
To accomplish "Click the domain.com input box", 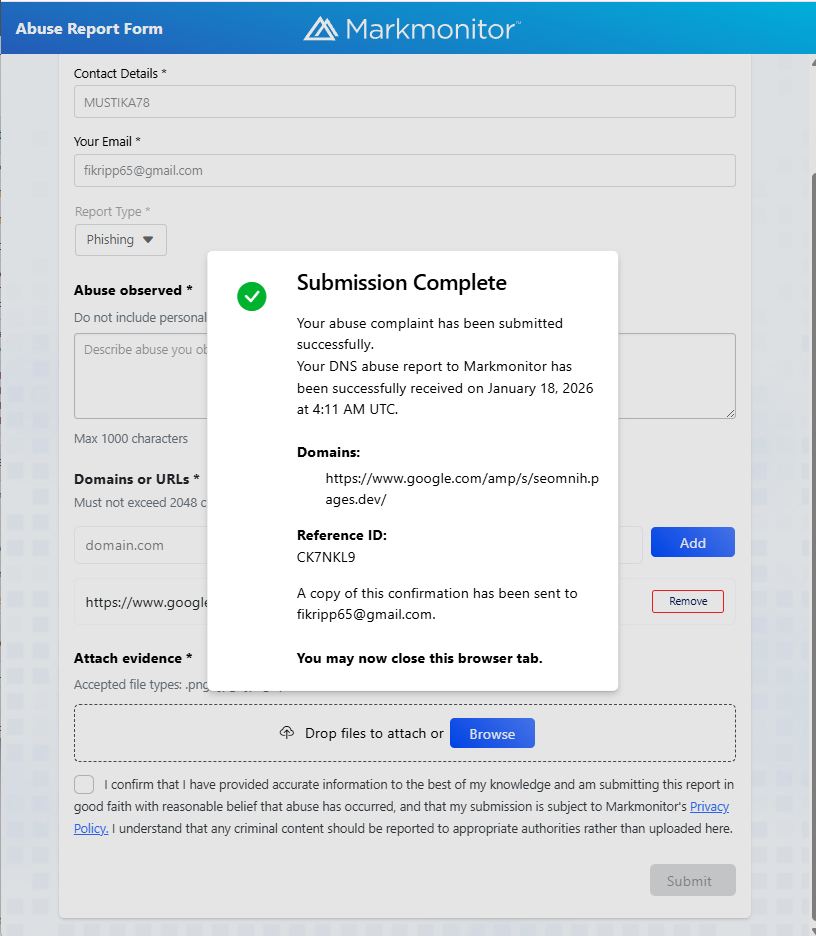I will tap(140, 544).
